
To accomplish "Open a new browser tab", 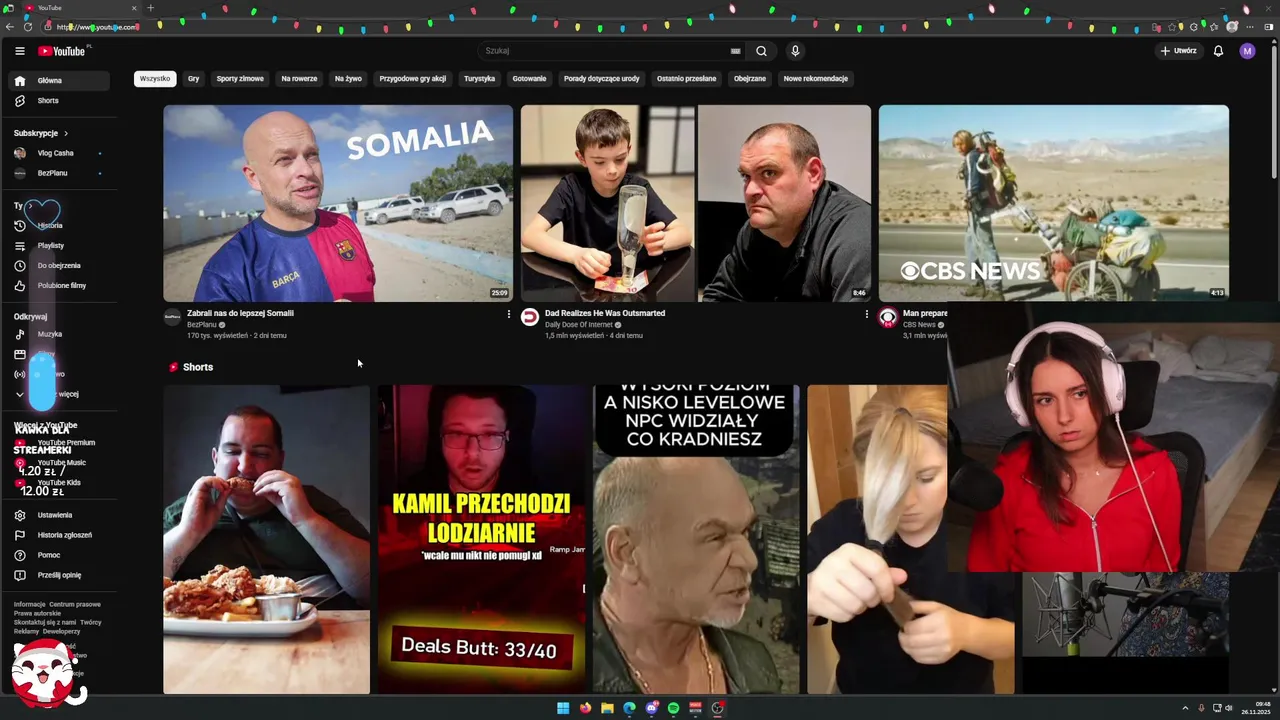I will 150,8.
